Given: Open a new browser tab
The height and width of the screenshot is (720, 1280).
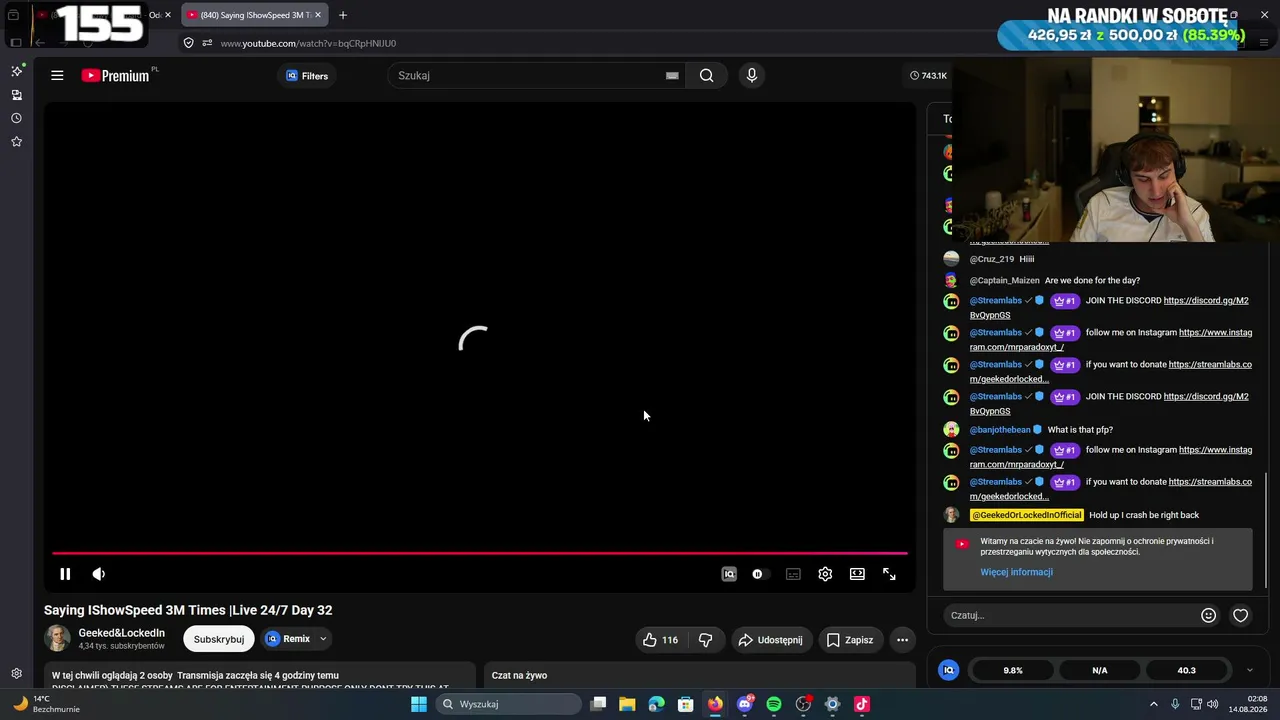Looking at the screenshot, I should tap(343, 15).
